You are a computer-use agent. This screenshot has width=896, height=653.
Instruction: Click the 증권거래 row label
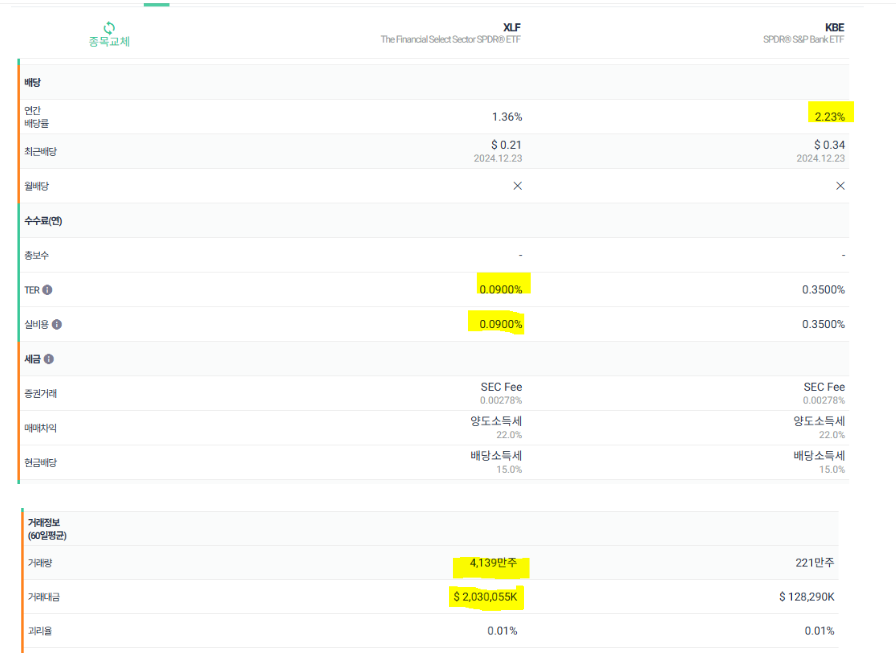[41, 394]
